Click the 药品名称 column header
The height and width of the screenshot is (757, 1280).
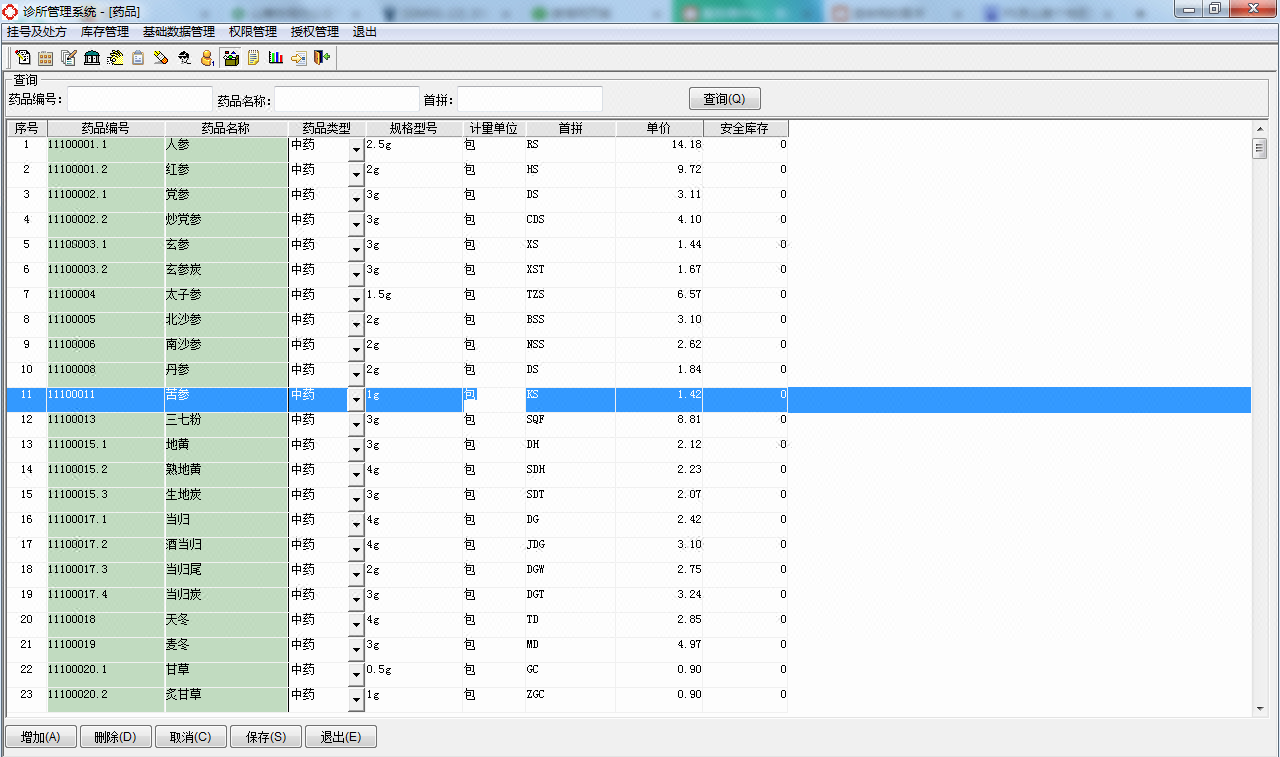[x=226, y=128]
